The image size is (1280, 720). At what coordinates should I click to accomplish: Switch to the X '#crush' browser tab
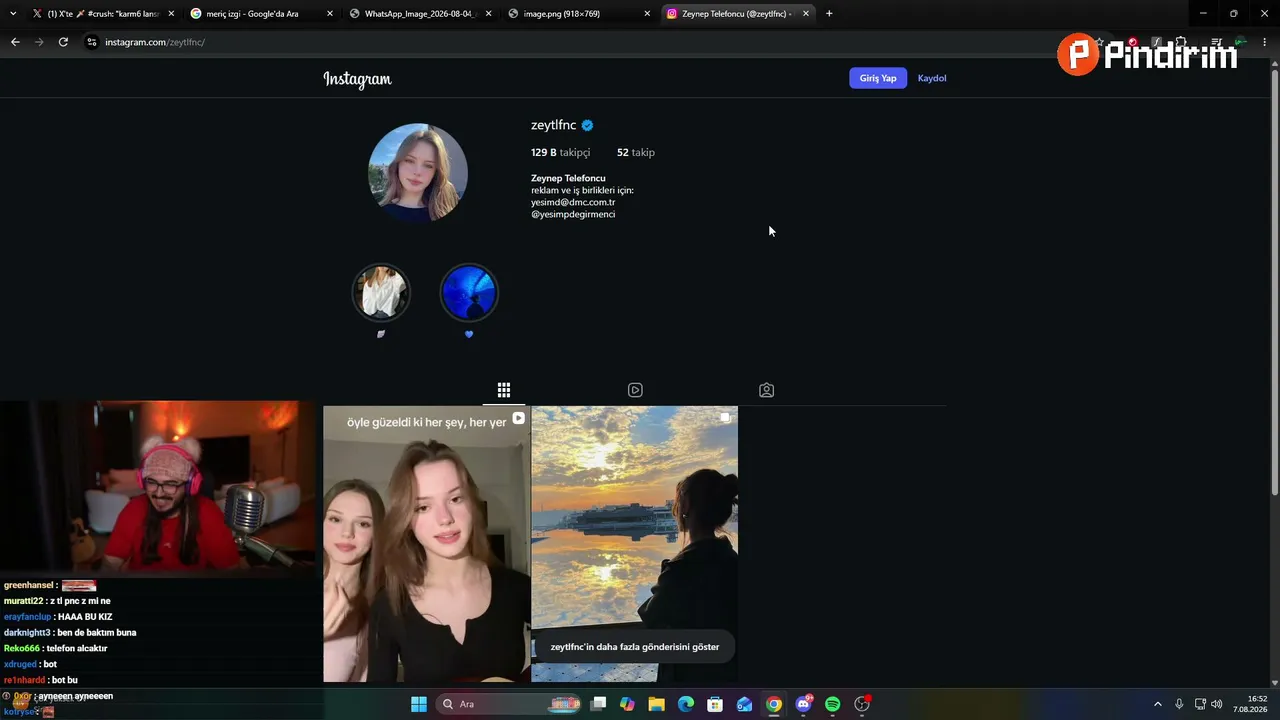pyautogui.click(x=103, y=14)
